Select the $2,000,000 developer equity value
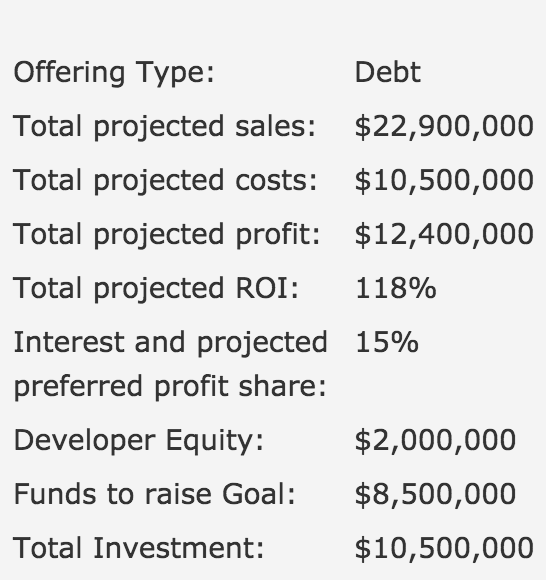The width and height of the screenshot is (554, 580). click(x=435, y=441)
